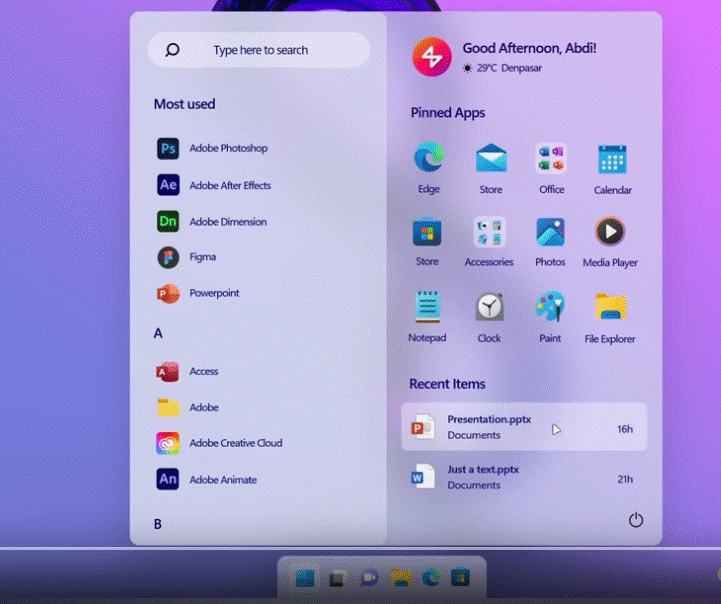721x604 pixels.
Task: Jump via the letter B header
Action: coord(158,524)
